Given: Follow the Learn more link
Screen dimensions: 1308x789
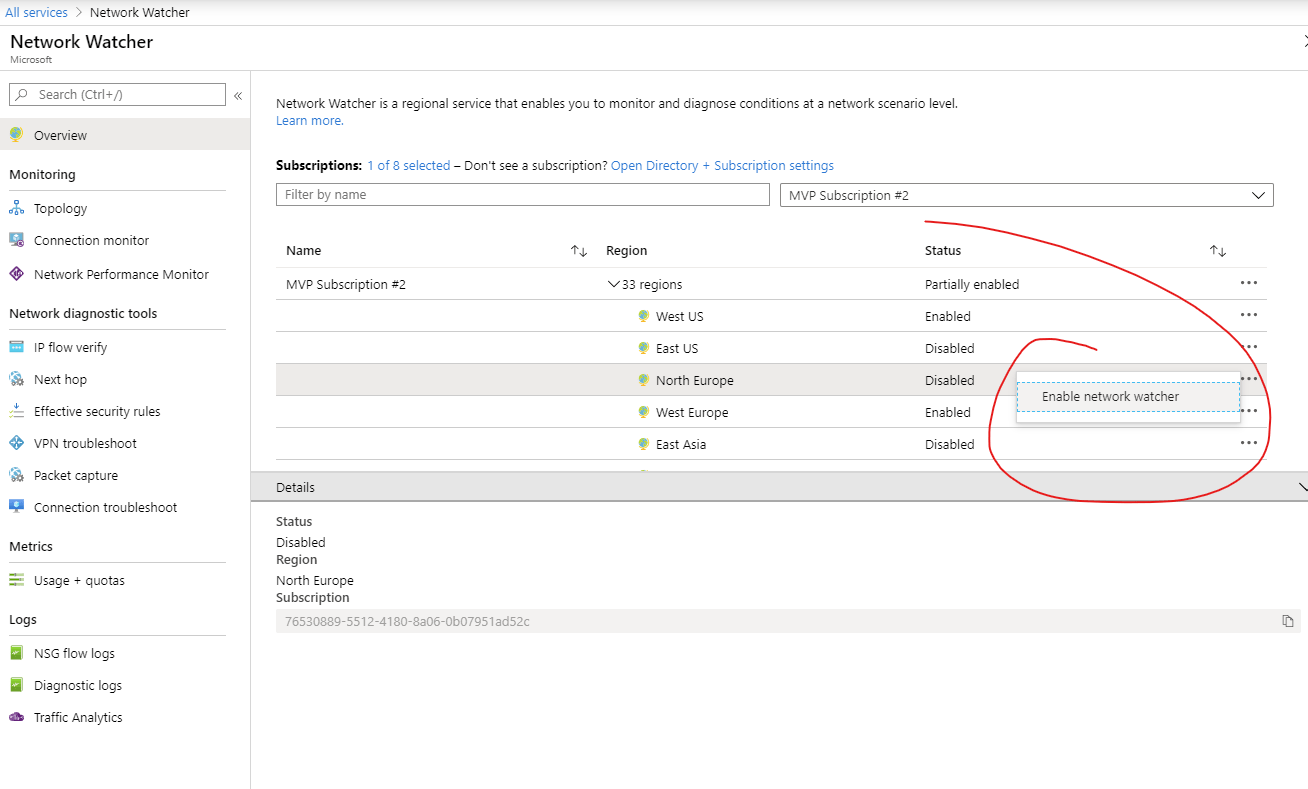Looking at the screenshot, I should coord(309,121).
